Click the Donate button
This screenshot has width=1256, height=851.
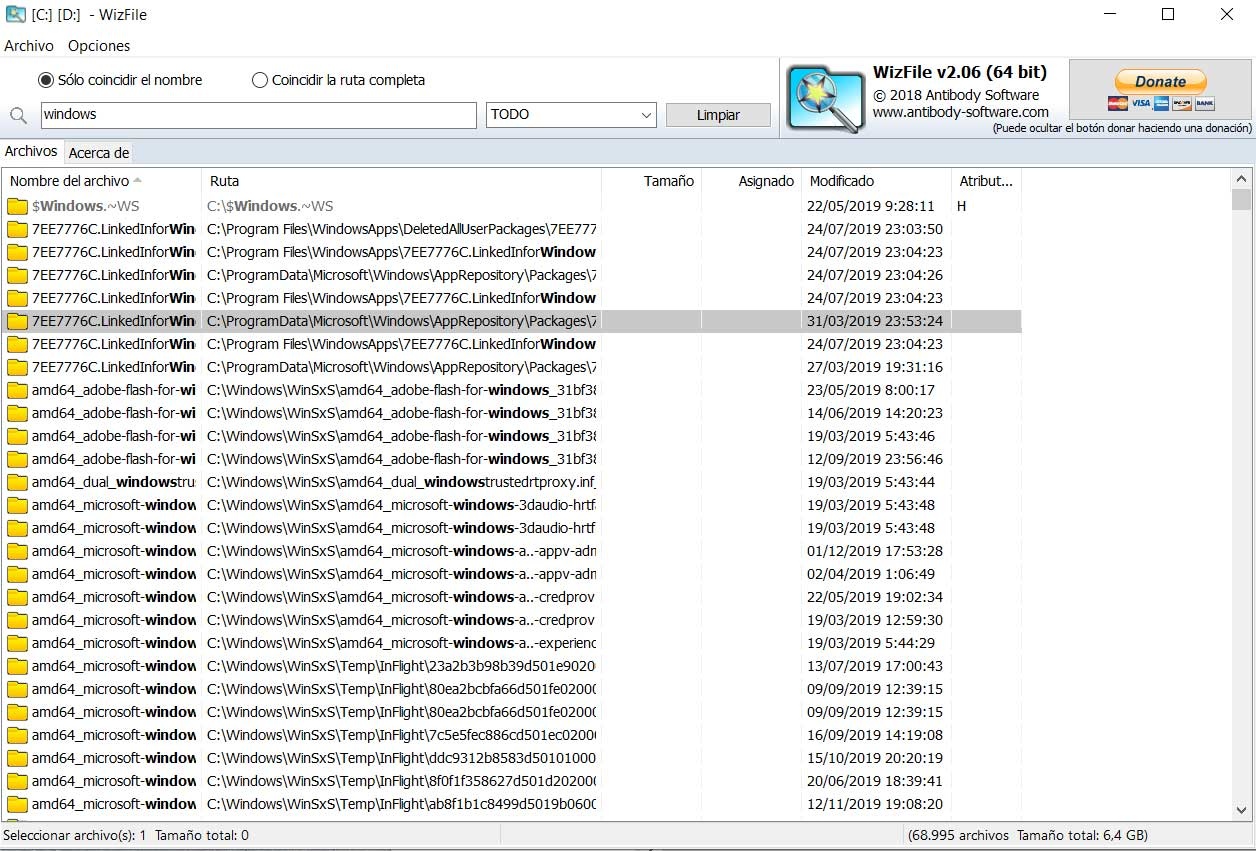coord(1161,82)
